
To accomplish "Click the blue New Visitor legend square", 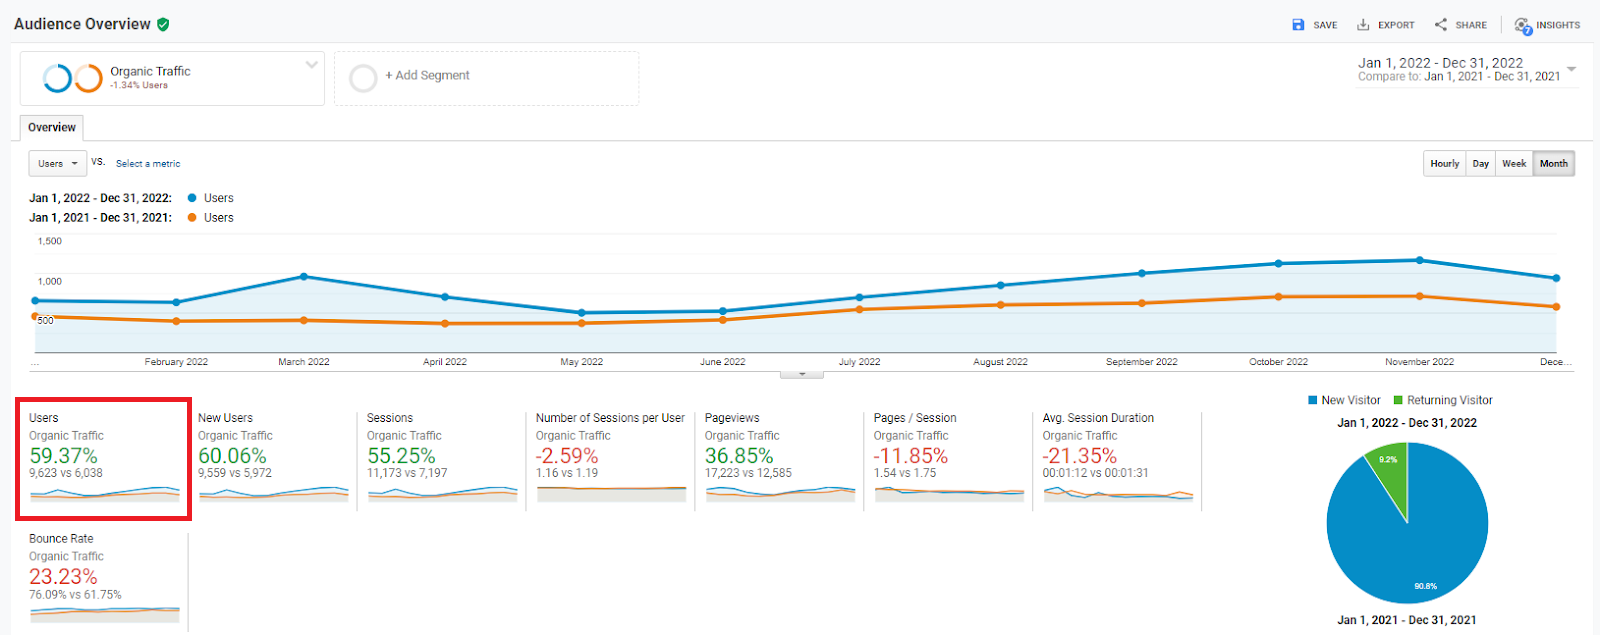I will pyautogui.click(x=1313, y=400).
